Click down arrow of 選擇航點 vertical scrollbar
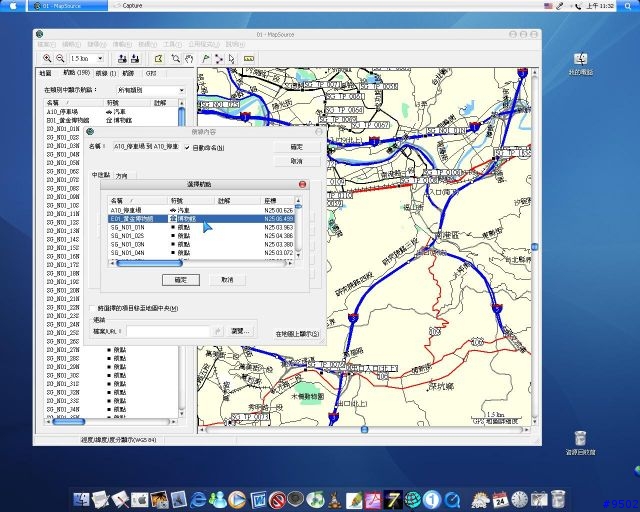The image size is (640, 512). [298, 255]
